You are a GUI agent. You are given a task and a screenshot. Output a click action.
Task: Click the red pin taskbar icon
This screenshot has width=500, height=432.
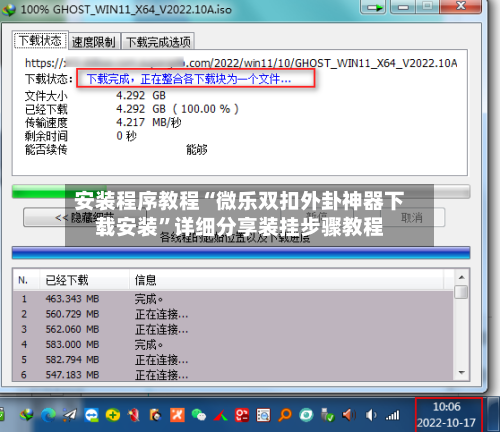pyautogui.click(x=134, y=415)
